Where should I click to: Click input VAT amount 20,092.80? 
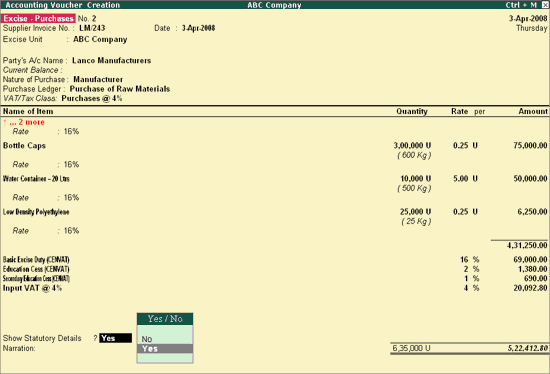coord(530,288)
